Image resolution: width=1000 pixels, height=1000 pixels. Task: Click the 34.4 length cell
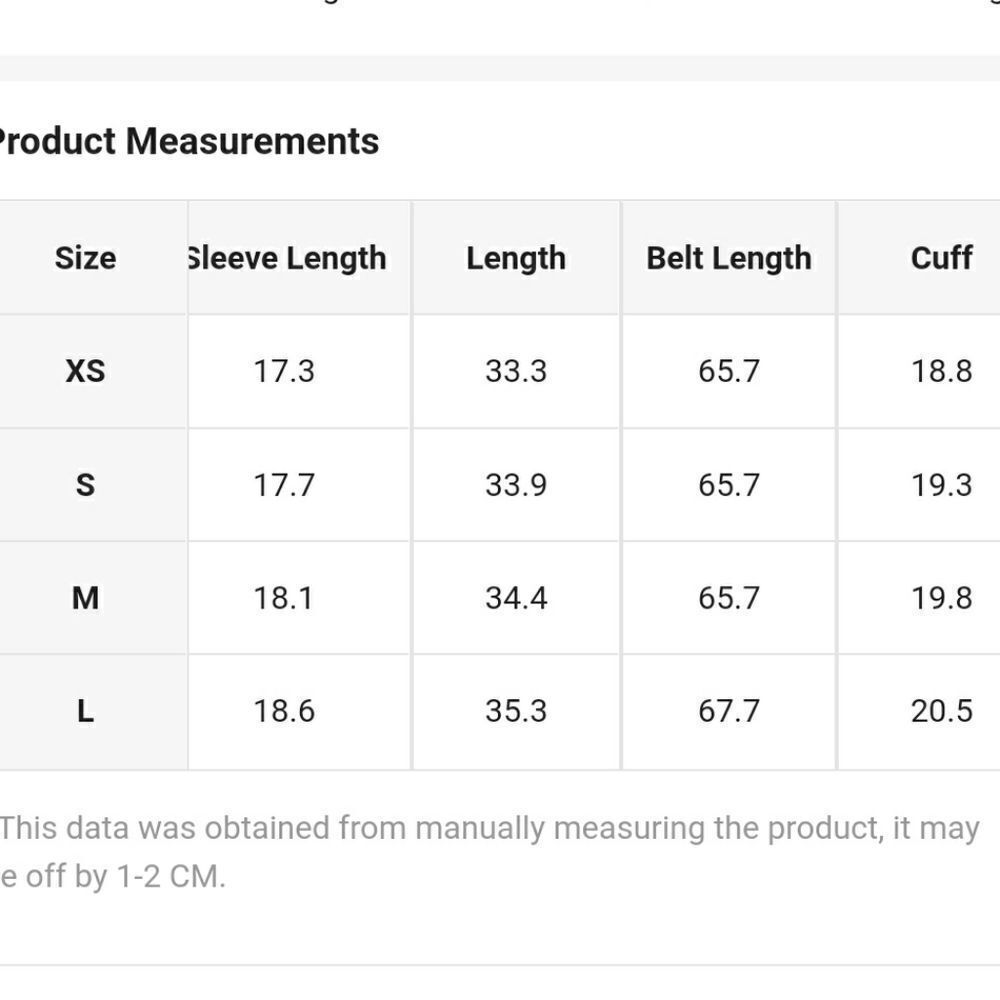(516, 598)
